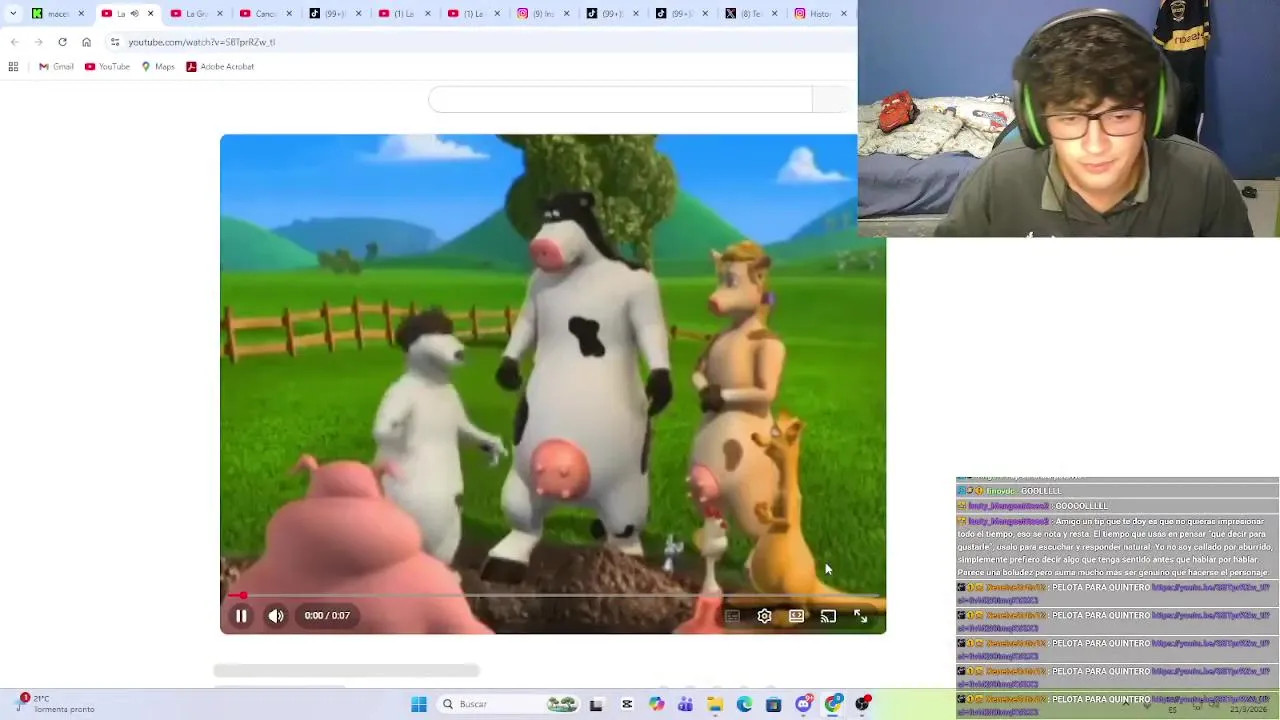The image size is (1280, 720).
Task: Reload the page
Action: (62, 42)
